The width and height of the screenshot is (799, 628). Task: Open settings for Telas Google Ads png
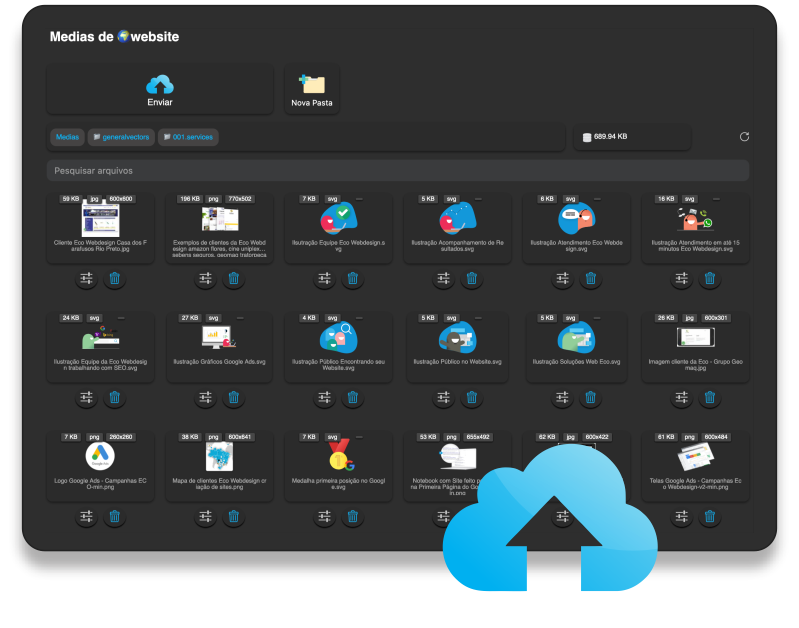[x=681, y=517]
